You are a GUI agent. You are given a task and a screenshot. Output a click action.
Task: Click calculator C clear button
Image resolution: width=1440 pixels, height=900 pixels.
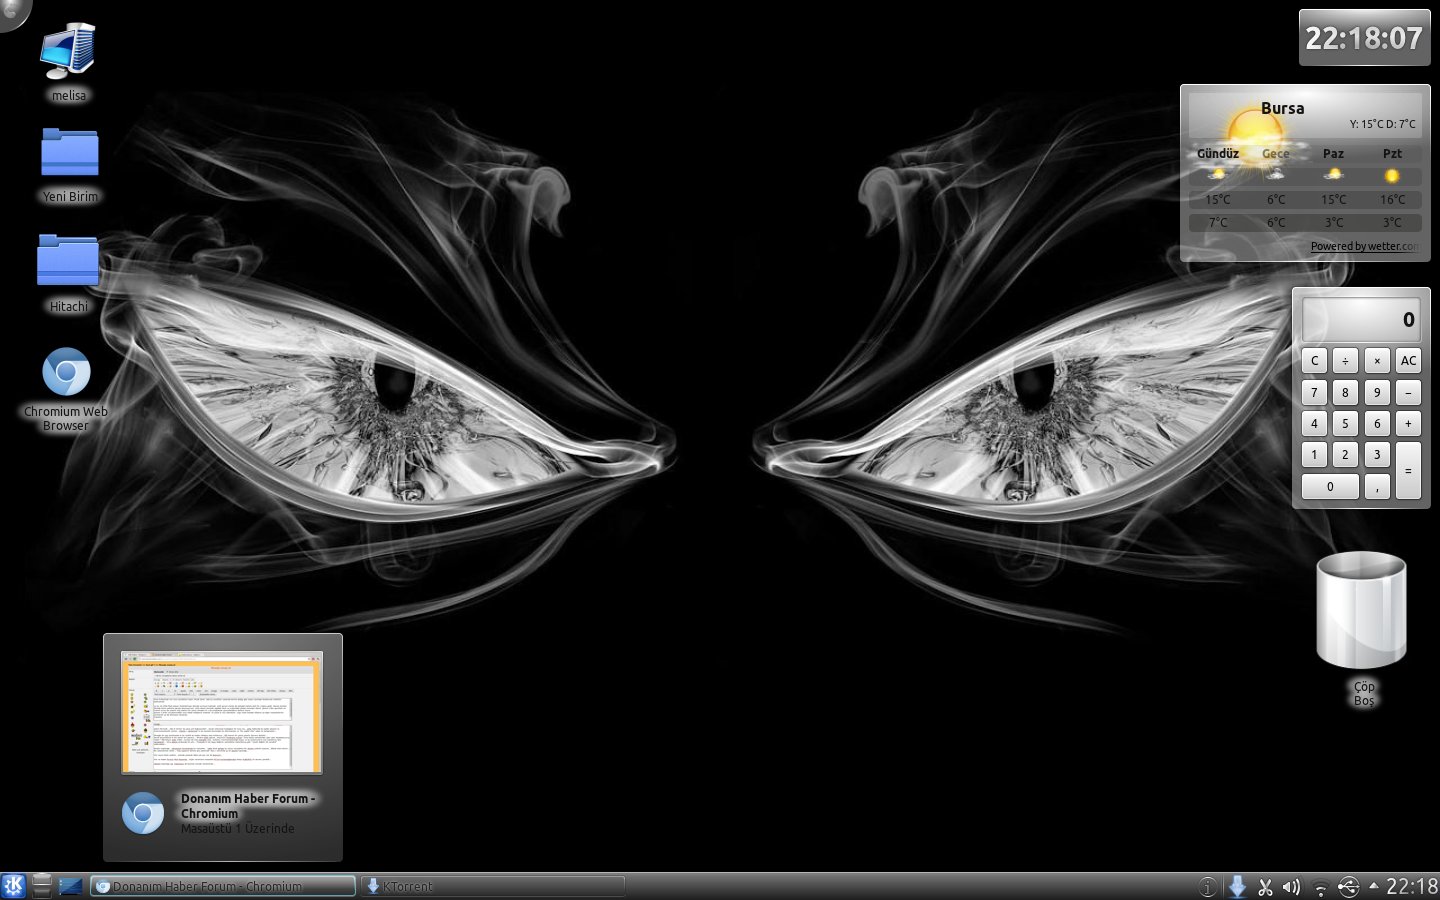tap(1314, 361)
